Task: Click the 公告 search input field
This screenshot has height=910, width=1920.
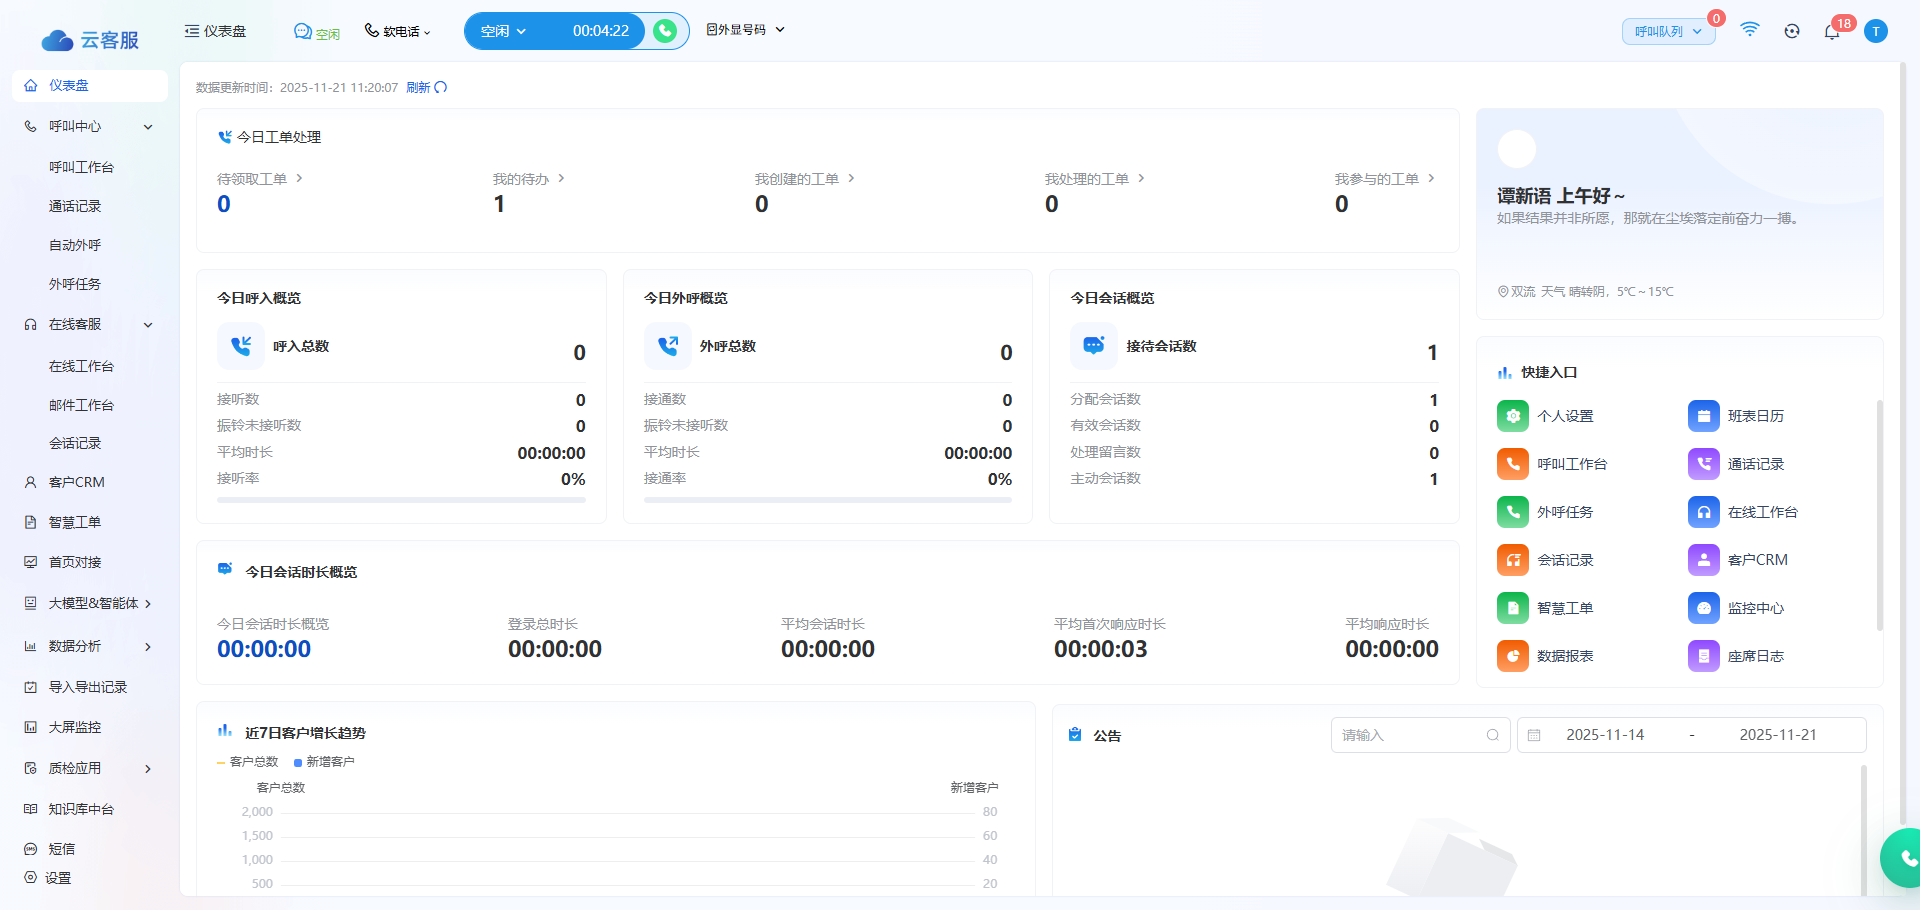Action: point(1410,735)
